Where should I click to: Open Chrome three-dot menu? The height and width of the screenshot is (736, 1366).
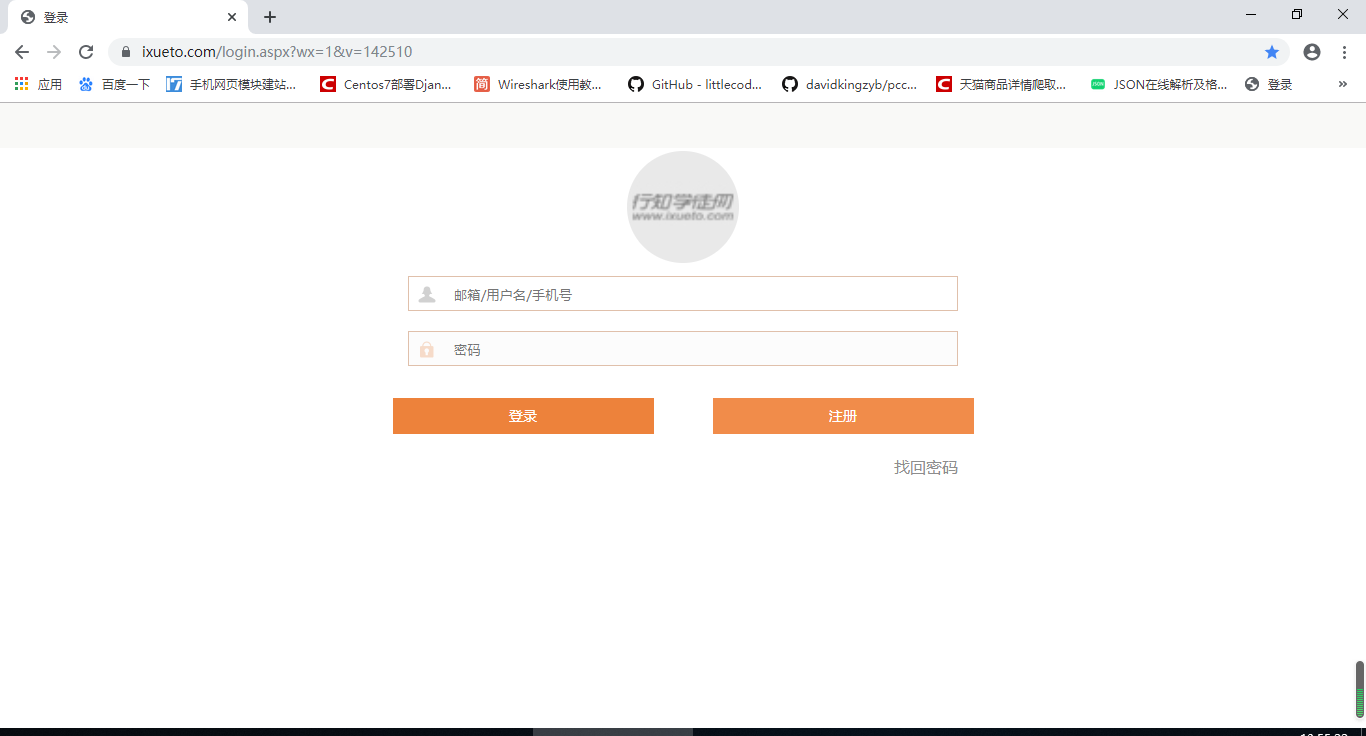coord(1344,52)
